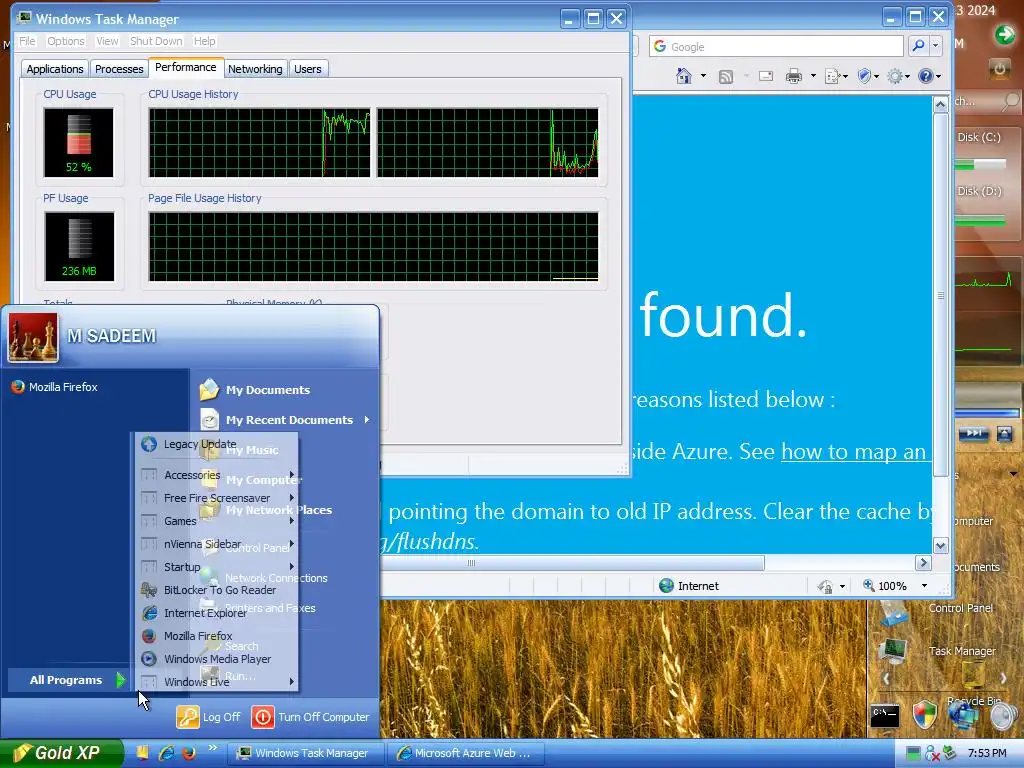
Task: Switch to the Applications tab
Action: pyautogui.click(x=55, y=69)
